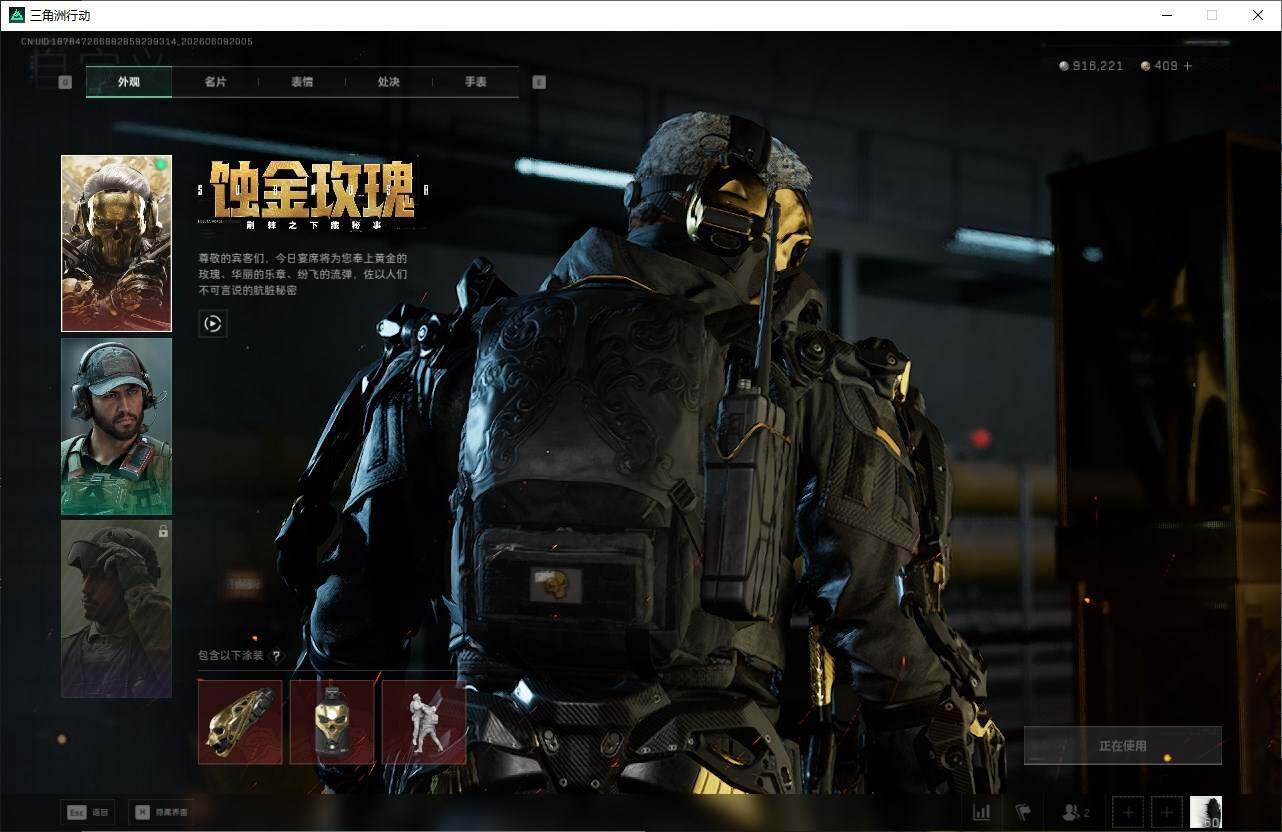The width and height of the screenshot is (1282, 832).
Task: Open the 名片 tab
Action: click(215, 82)
